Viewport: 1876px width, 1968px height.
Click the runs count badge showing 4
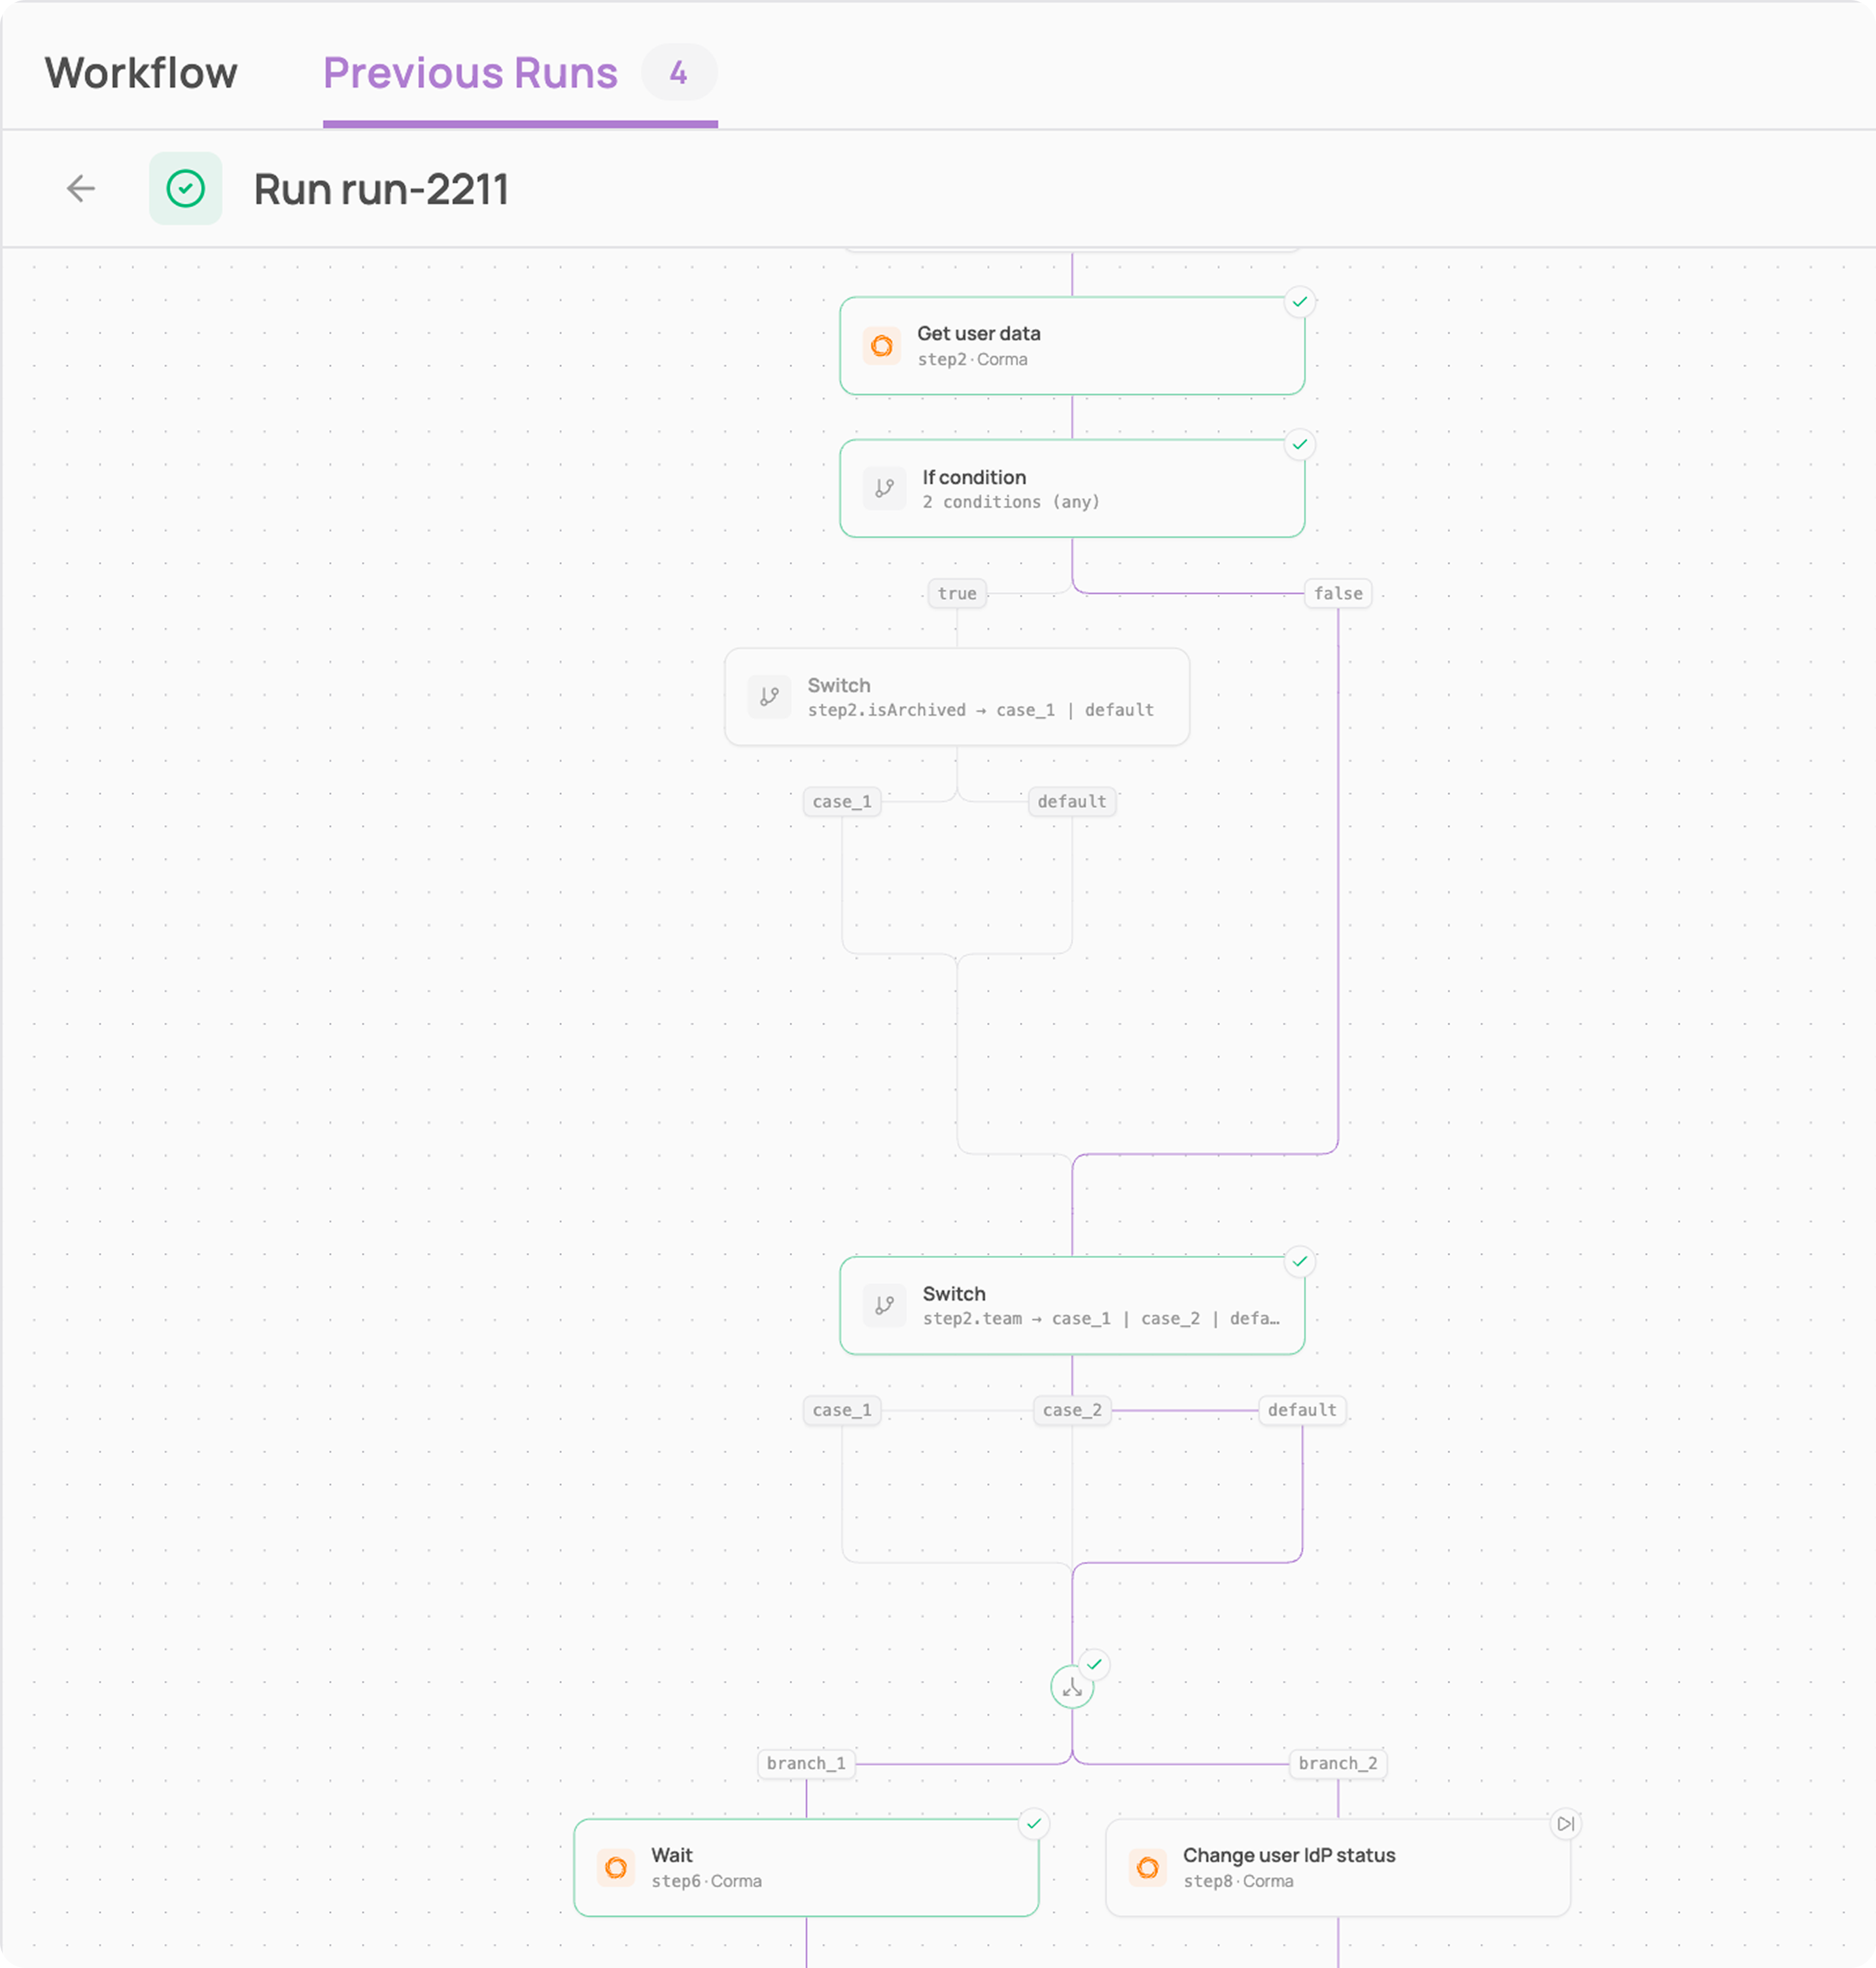pyautogui.click(x=679, y=72)
